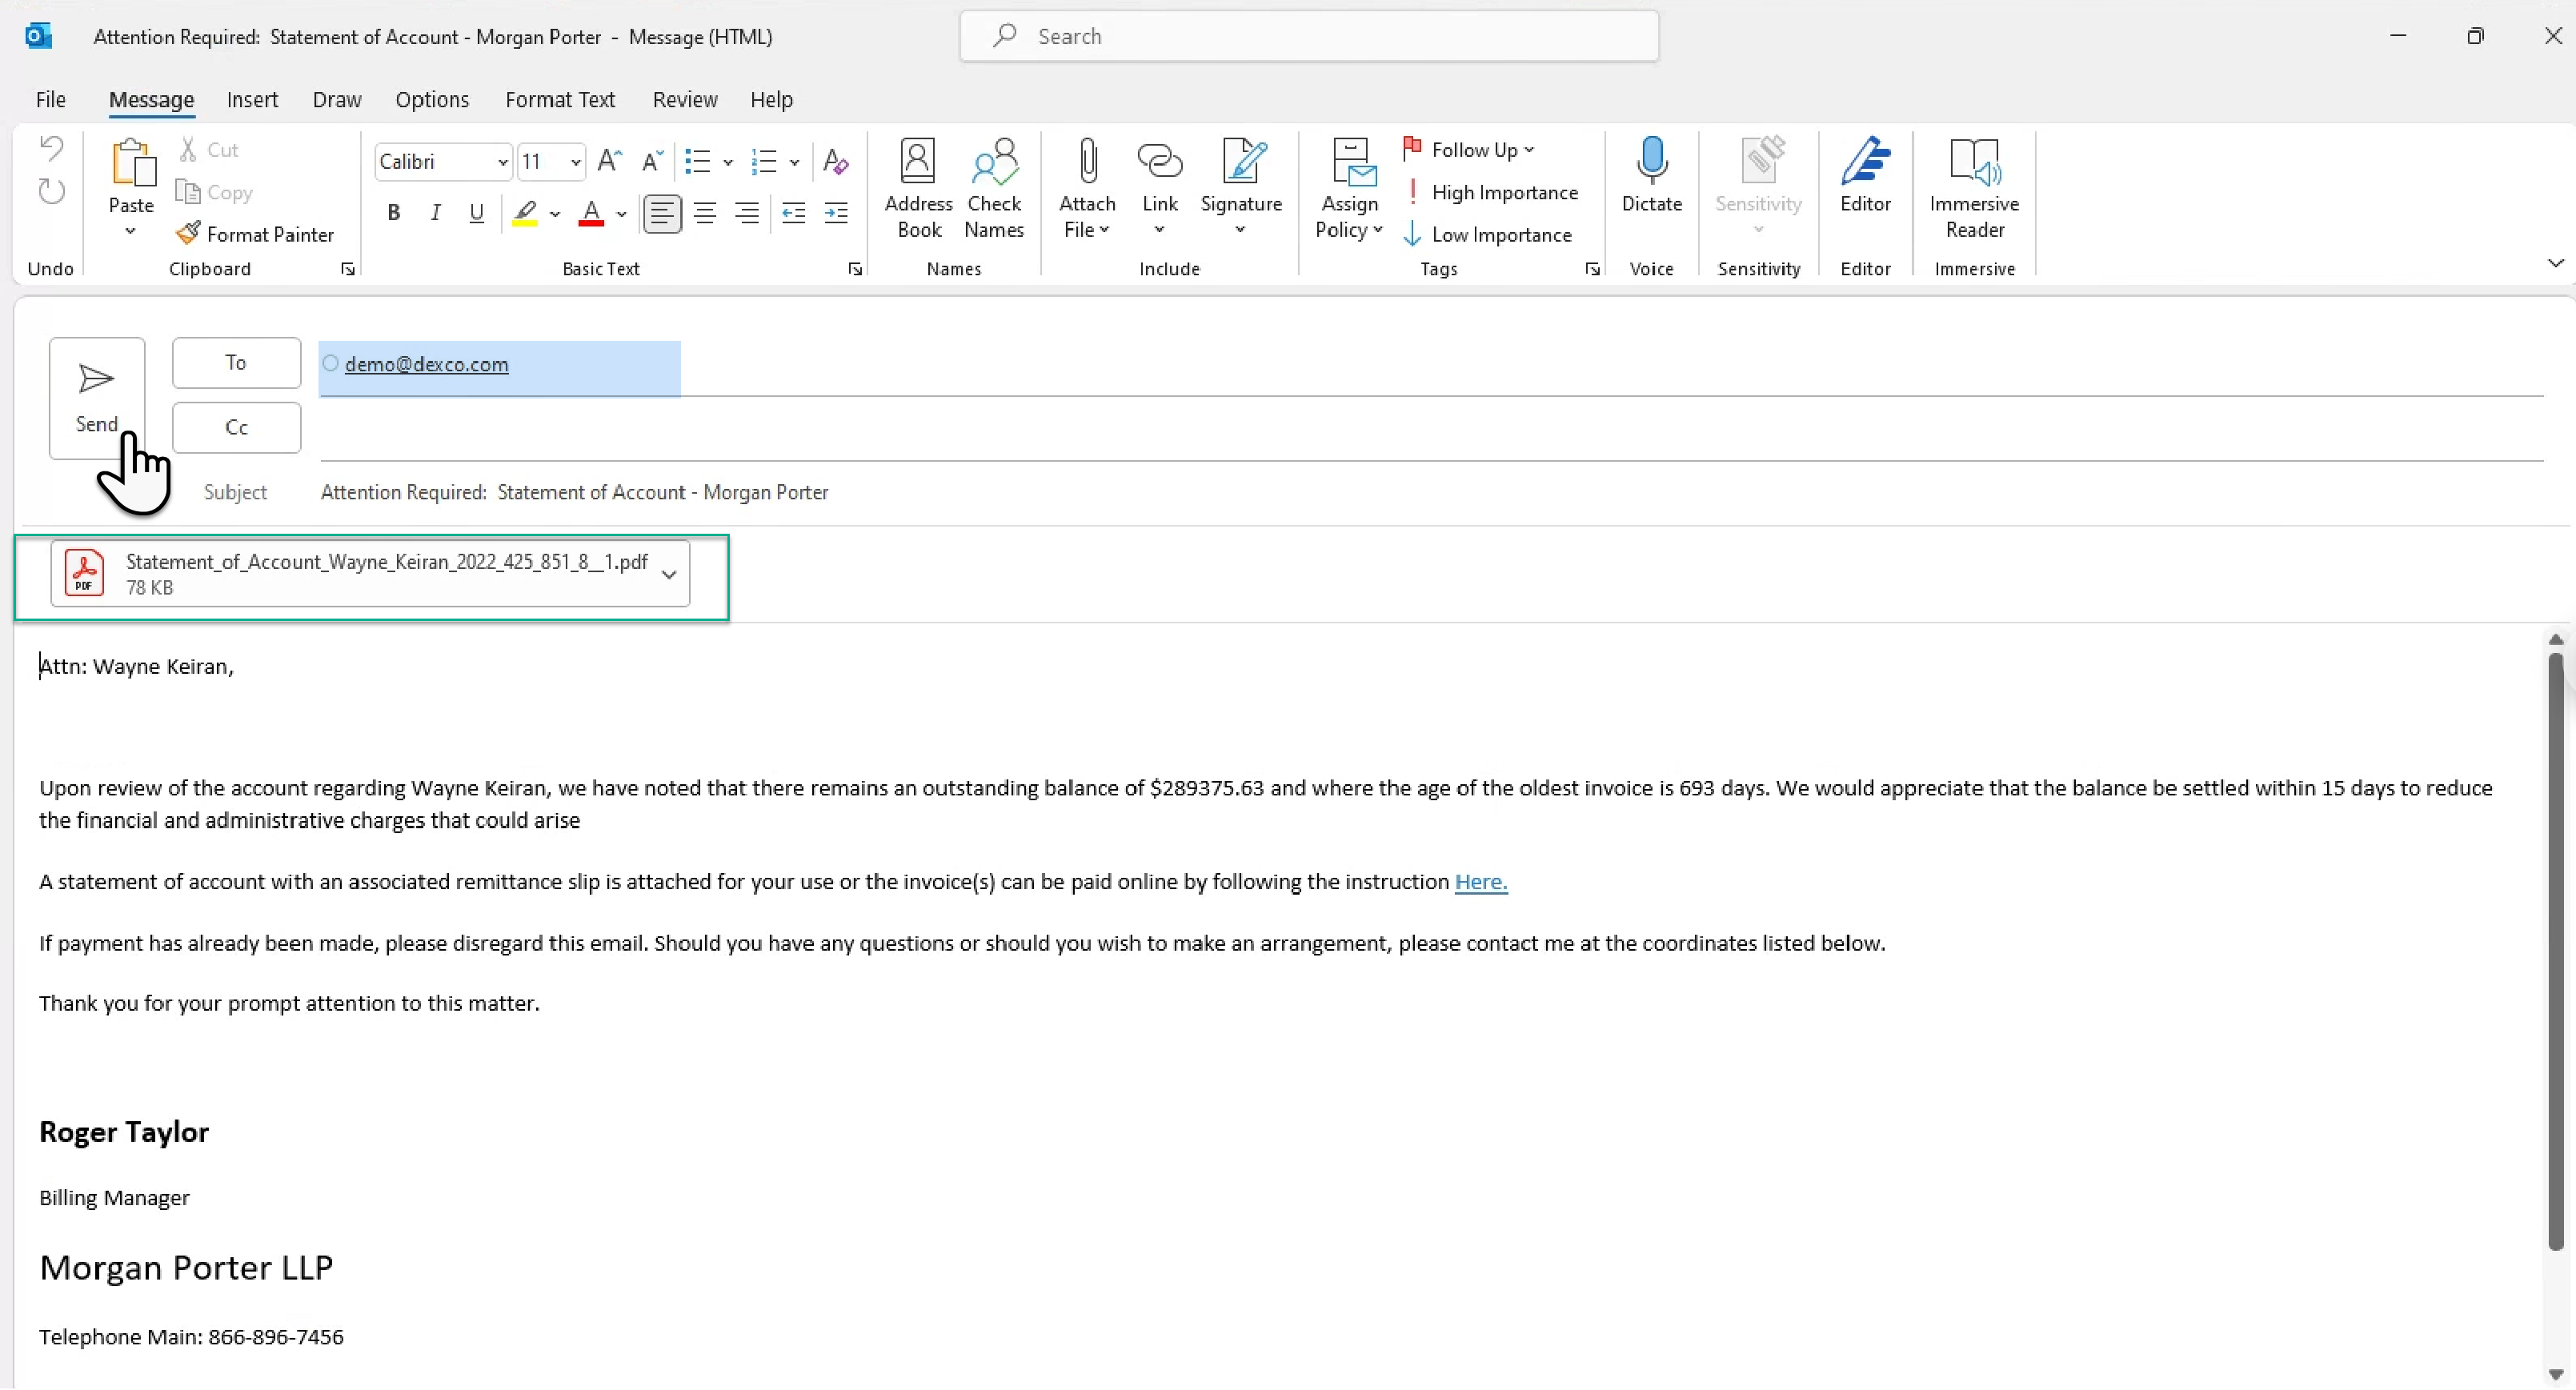The width and height of the screenshot is (2576, 1390).
Task: Click the Search box in title bar
Action: pyautogui.click(x=1309, y=36)
